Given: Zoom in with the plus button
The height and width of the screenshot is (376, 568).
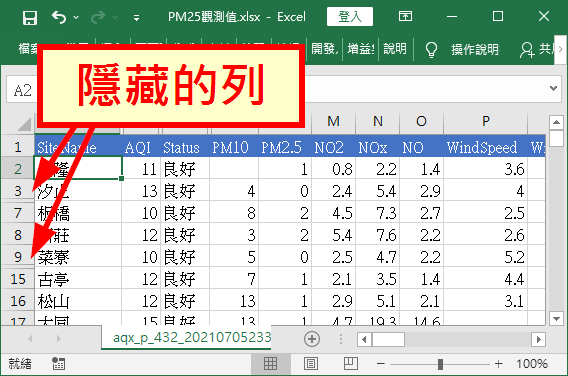Looking at the screenshot, I should click(499, 363).
